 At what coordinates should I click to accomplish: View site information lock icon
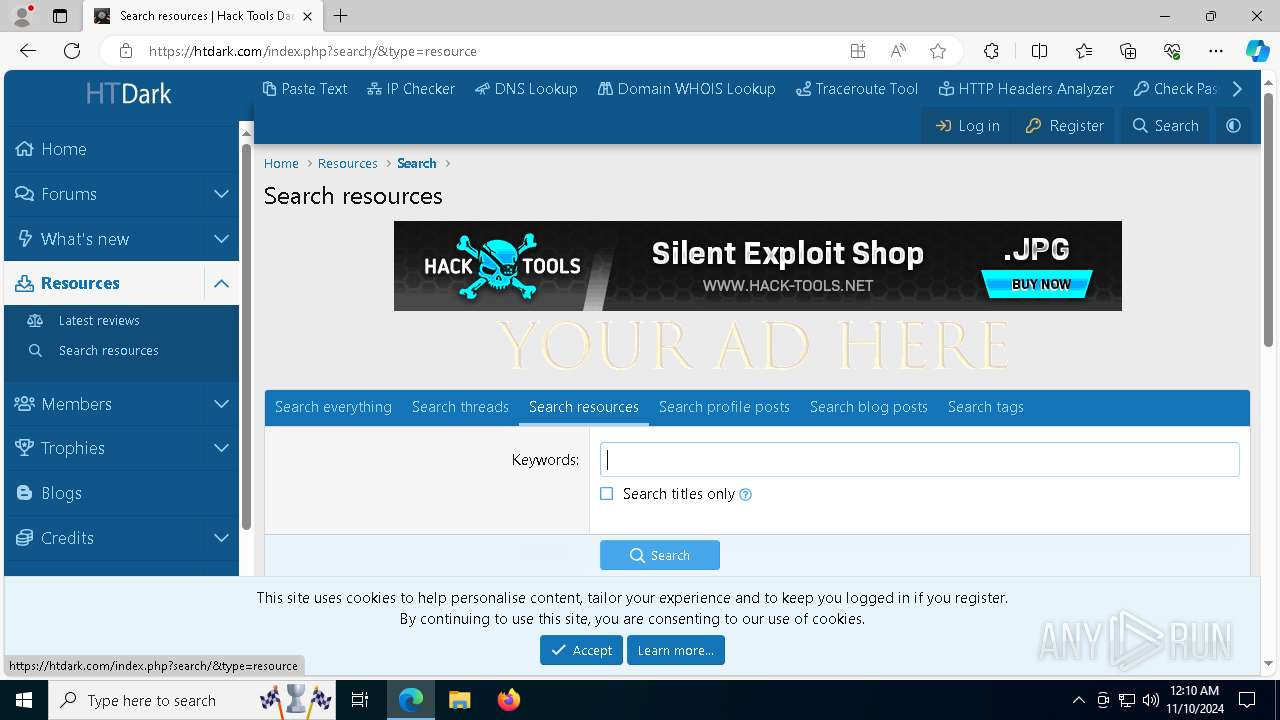click(125, 51)
